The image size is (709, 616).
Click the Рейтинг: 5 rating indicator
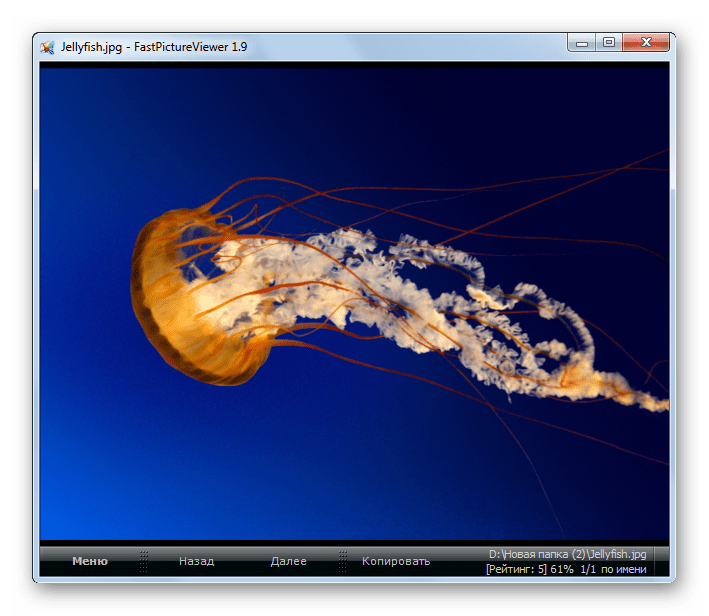click(517, 569)
